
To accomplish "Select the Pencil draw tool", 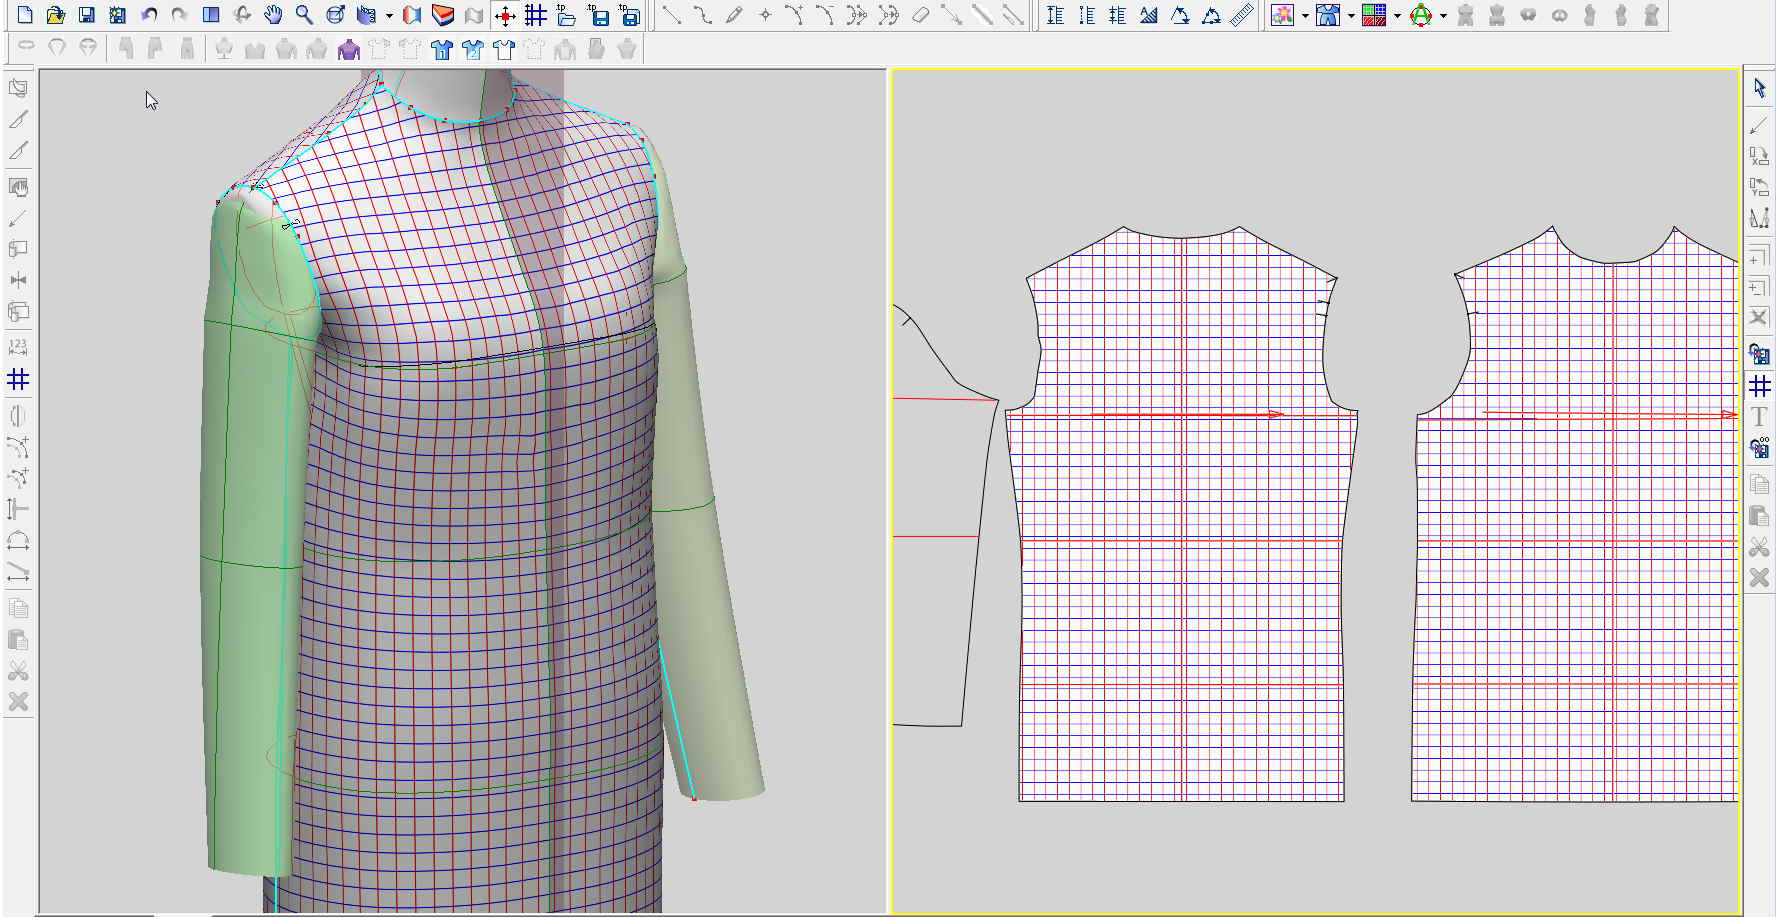I will coord(735,15).
